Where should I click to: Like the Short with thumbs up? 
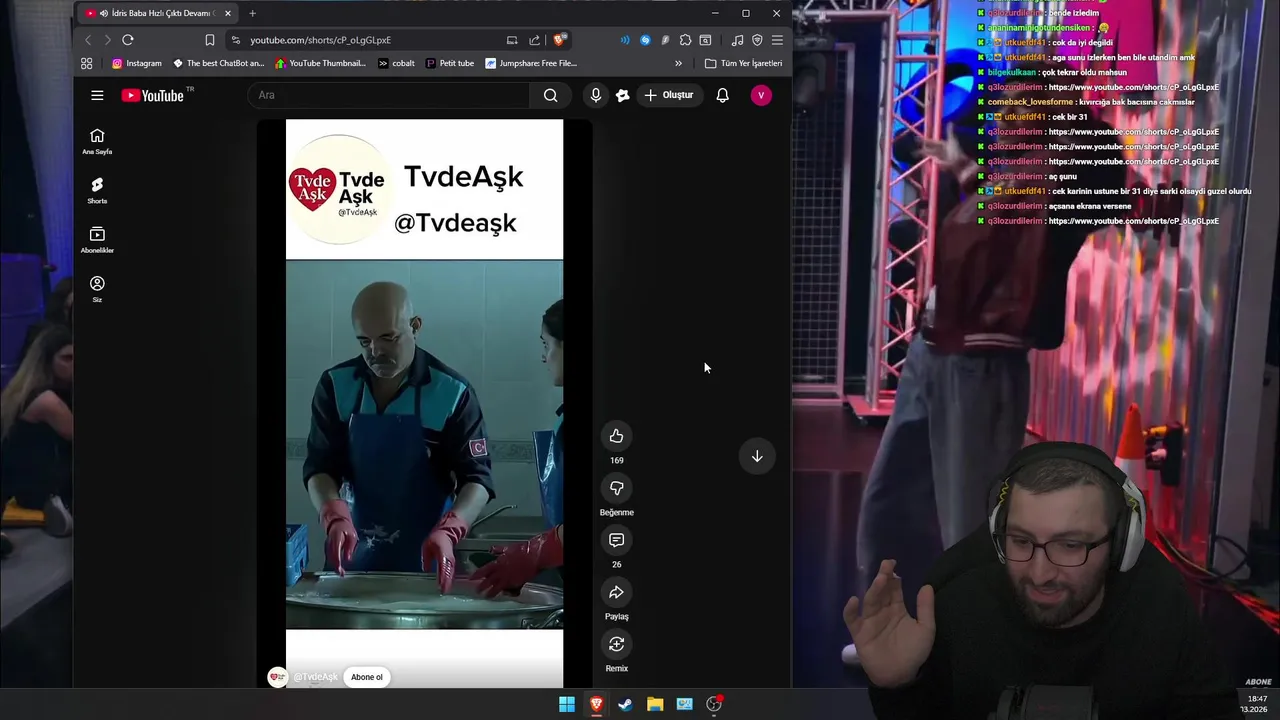point(616,436)
